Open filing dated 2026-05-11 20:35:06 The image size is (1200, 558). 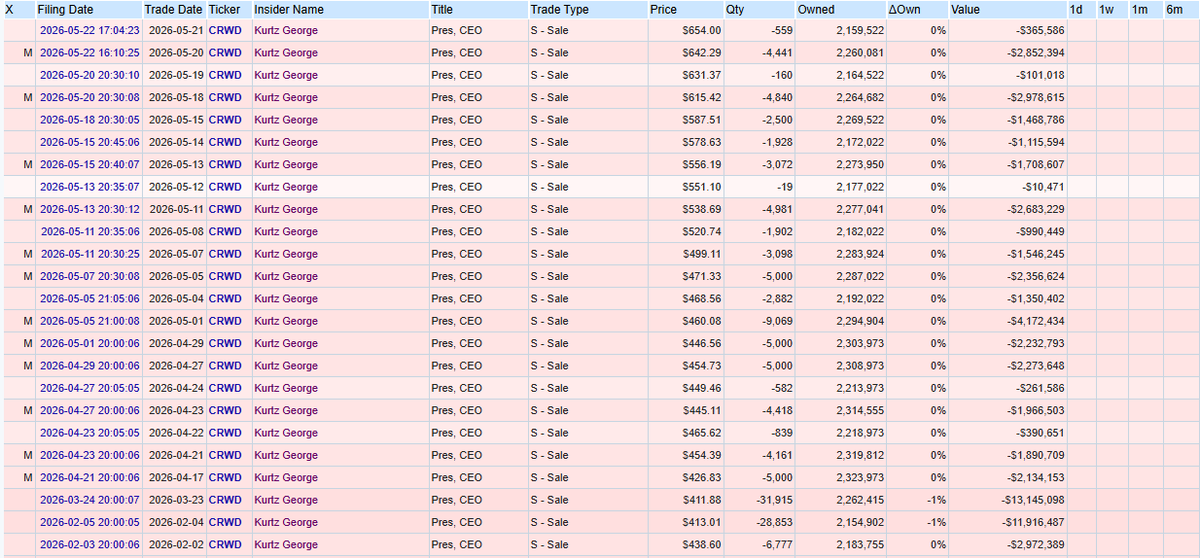coord(89,232)
